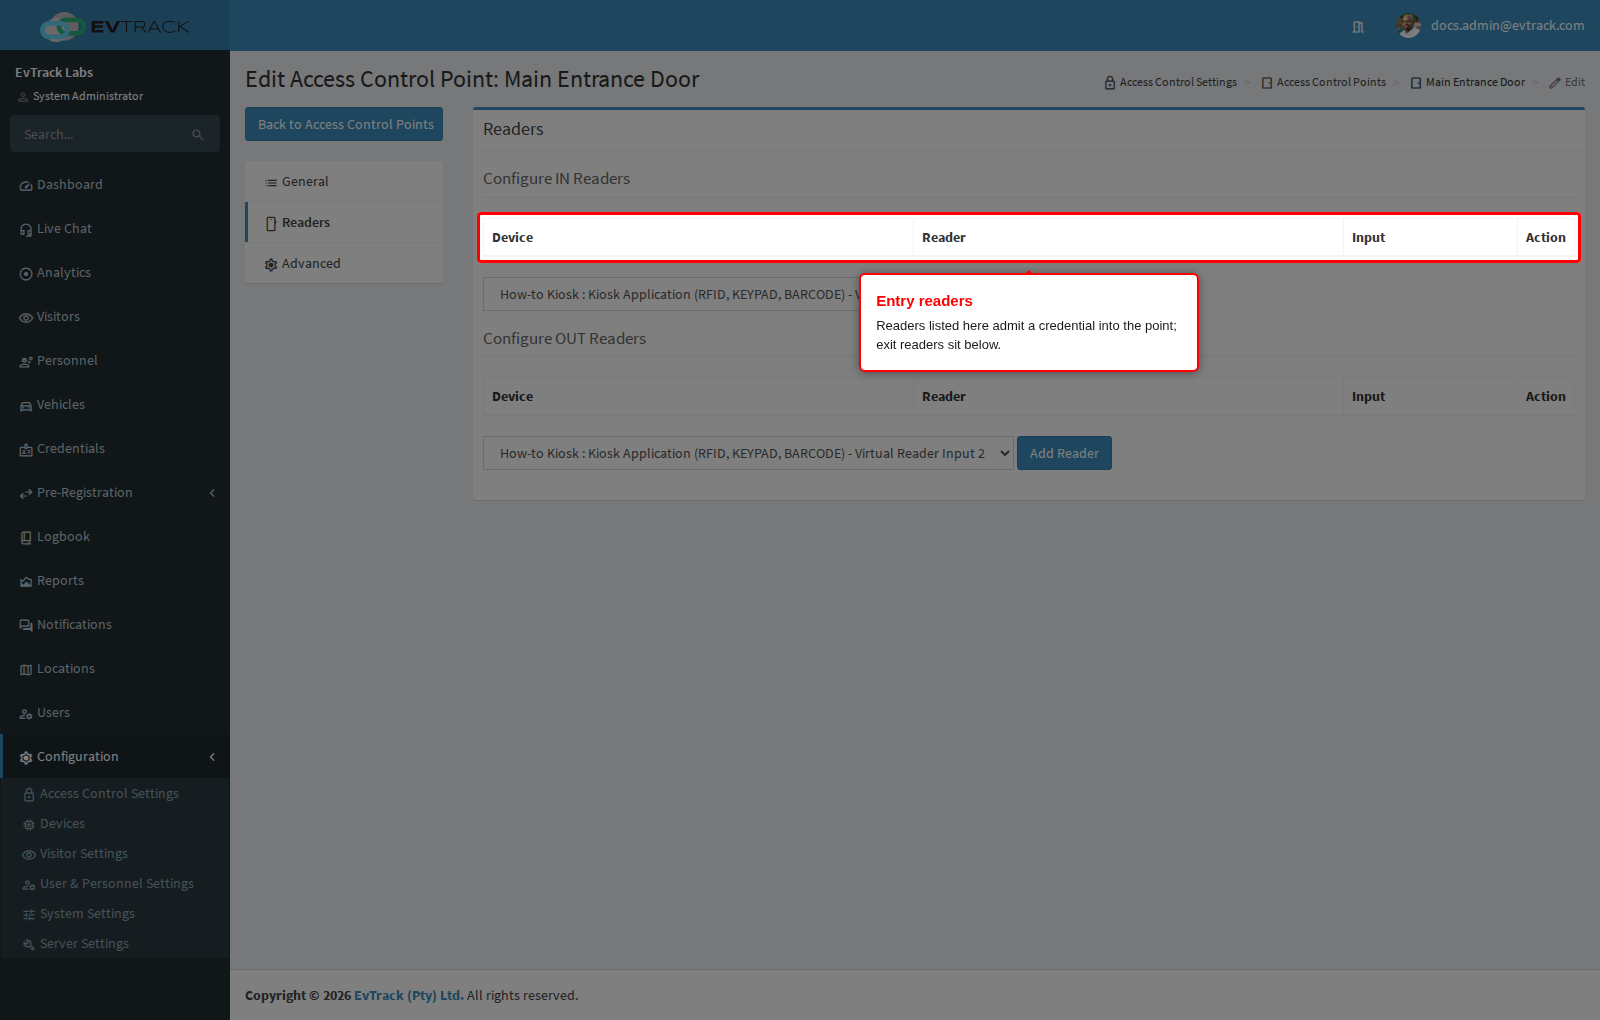Open Visitors section

pos(115,317)
